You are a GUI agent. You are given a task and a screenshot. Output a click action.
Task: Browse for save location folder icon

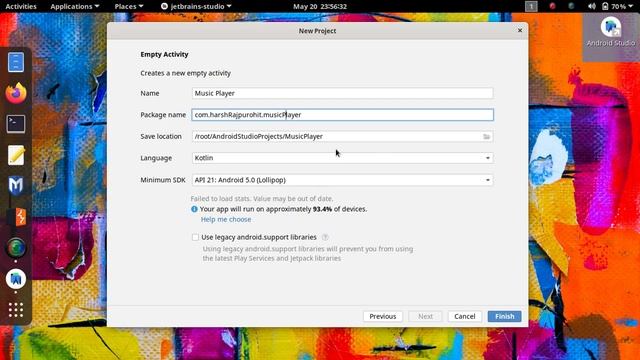(487, 136)
